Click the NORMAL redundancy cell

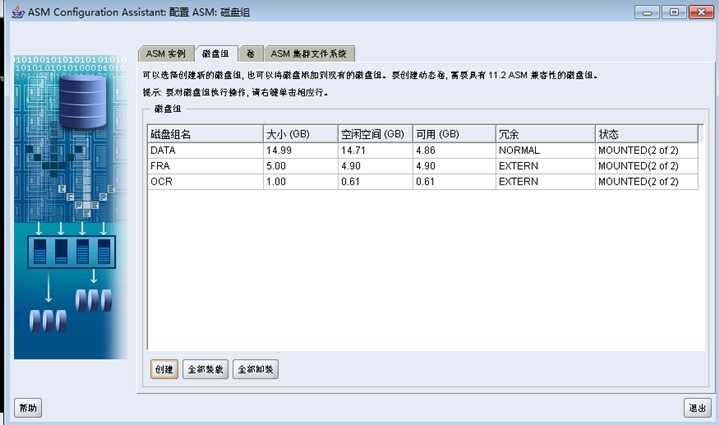coord(545,150)
